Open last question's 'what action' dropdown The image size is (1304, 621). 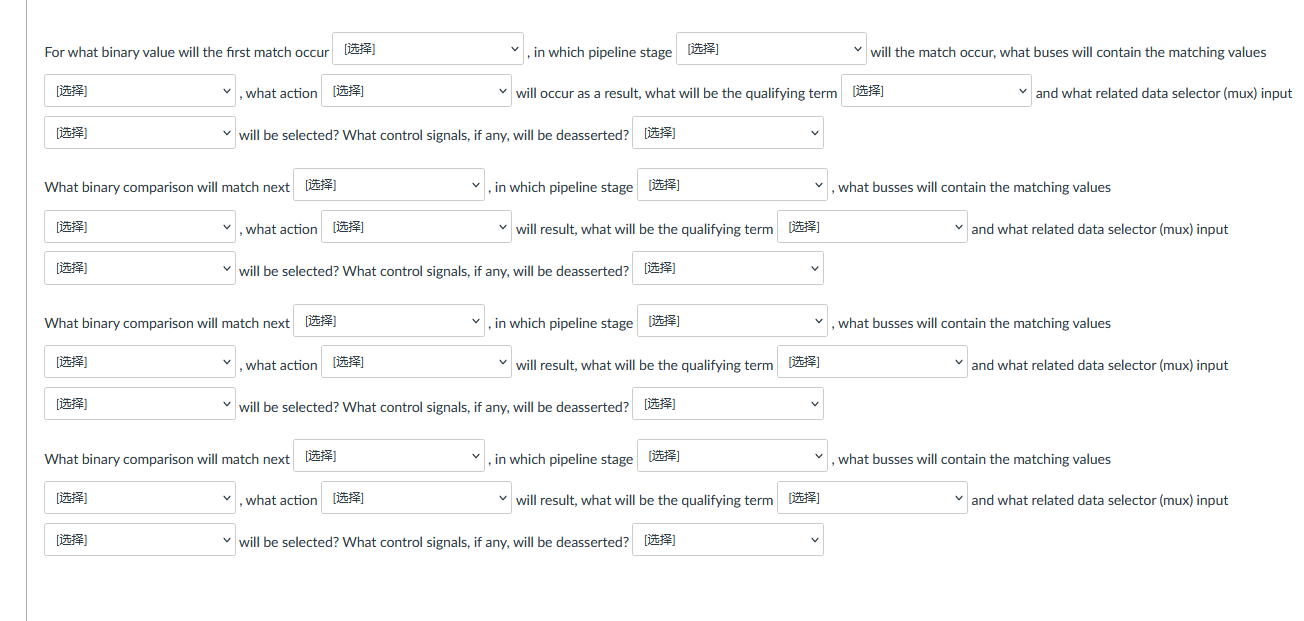(x=416, y=498)
